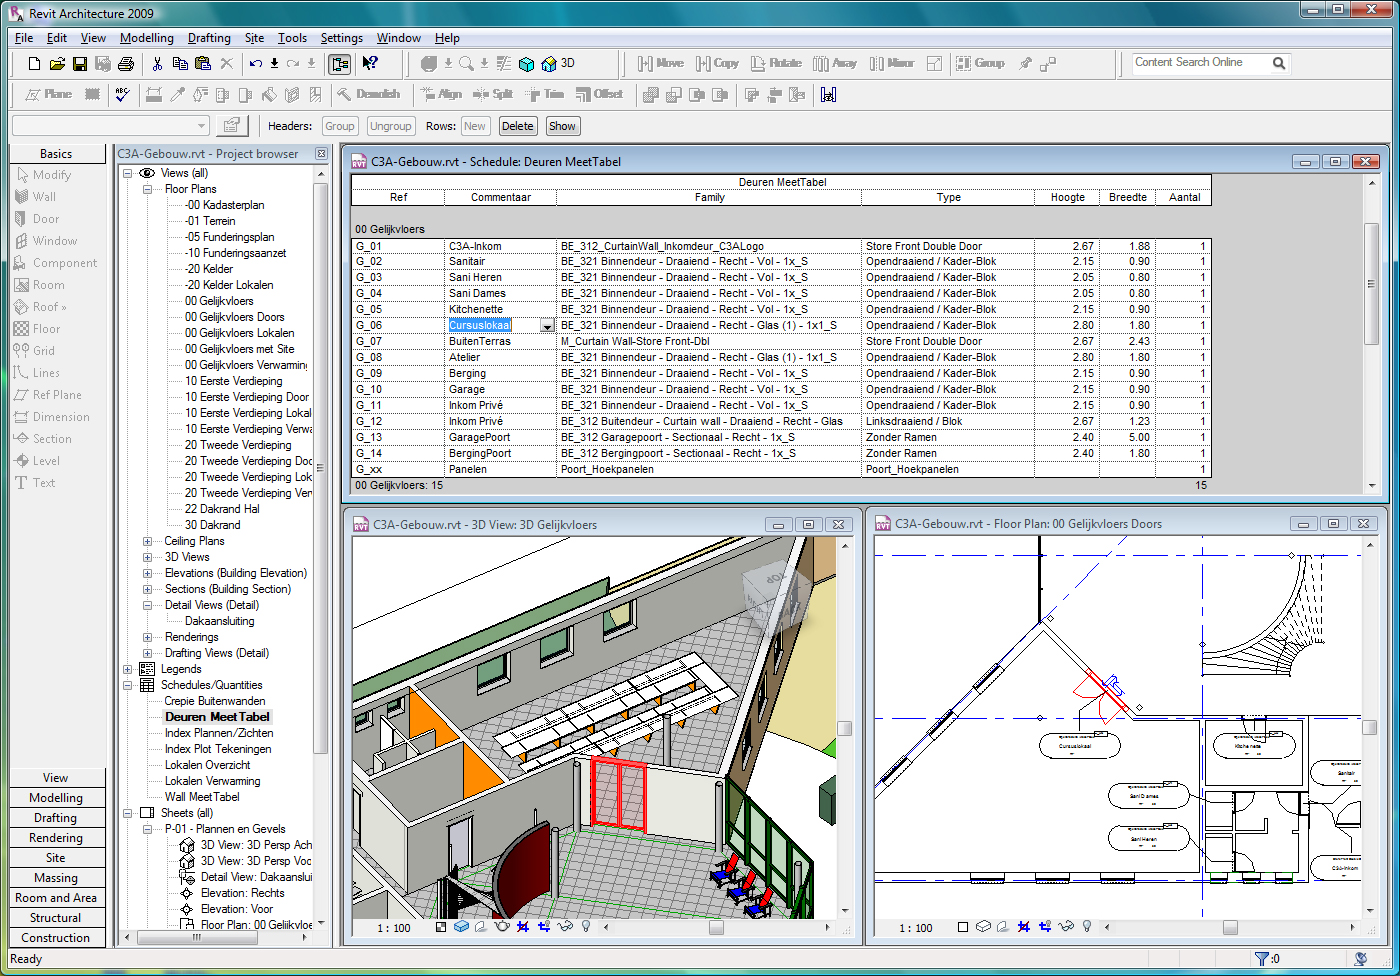1400x976 pixels.
Task: Create a new project with New icon
Action: tap(35, 64)
